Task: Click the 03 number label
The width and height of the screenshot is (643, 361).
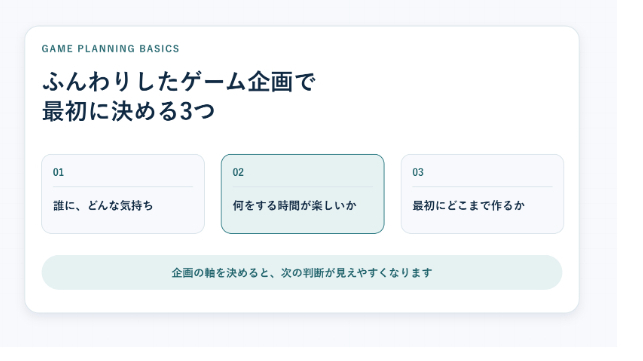Action: coord(418,172)
